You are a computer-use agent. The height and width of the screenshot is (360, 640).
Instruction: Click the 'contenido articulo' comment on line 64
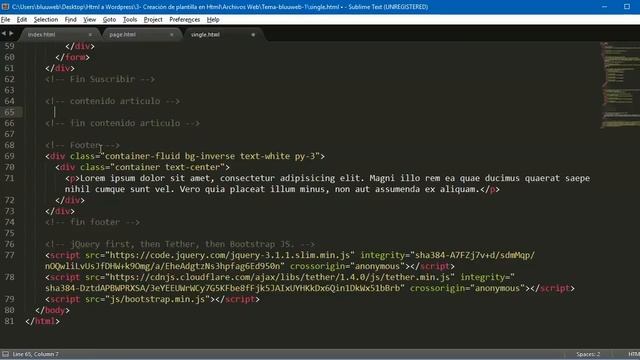[x=113, y=101]
